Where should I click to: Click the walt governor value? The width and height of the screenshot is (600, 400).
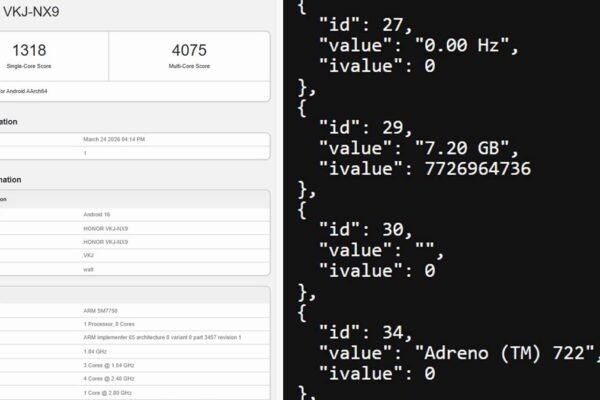pos(88,269)
